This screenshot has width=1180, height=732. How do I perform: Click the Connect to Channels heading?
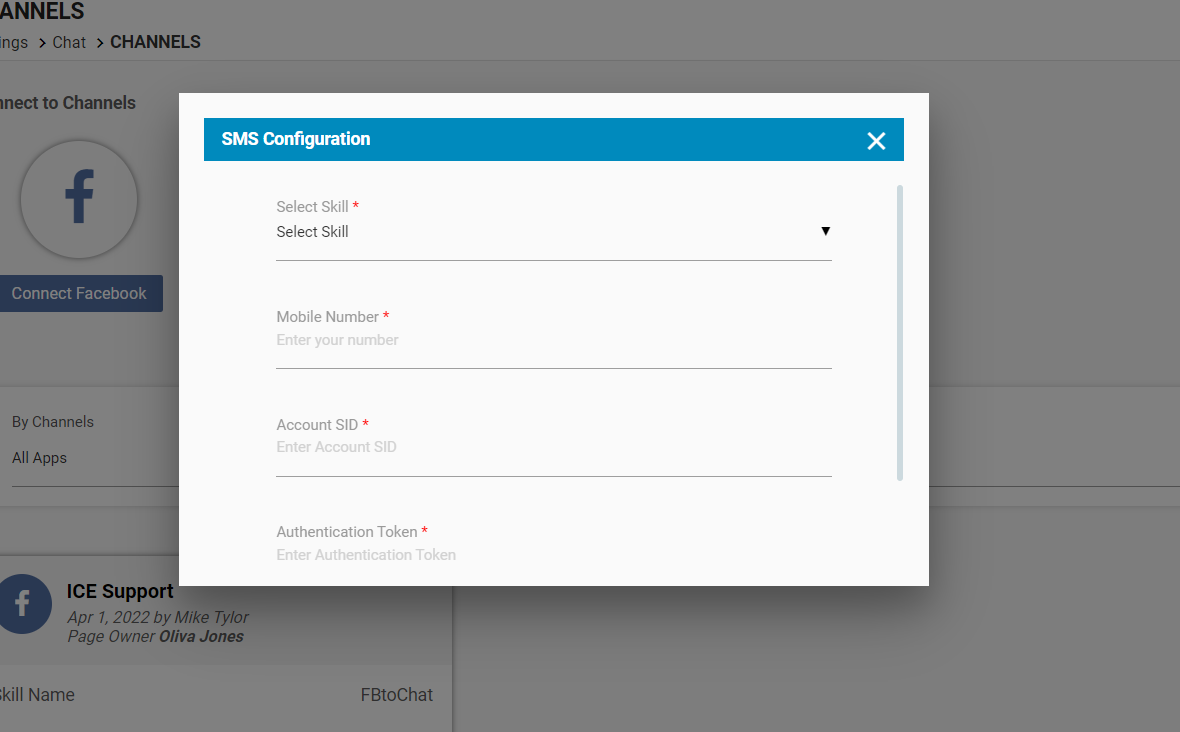[66, 103]
